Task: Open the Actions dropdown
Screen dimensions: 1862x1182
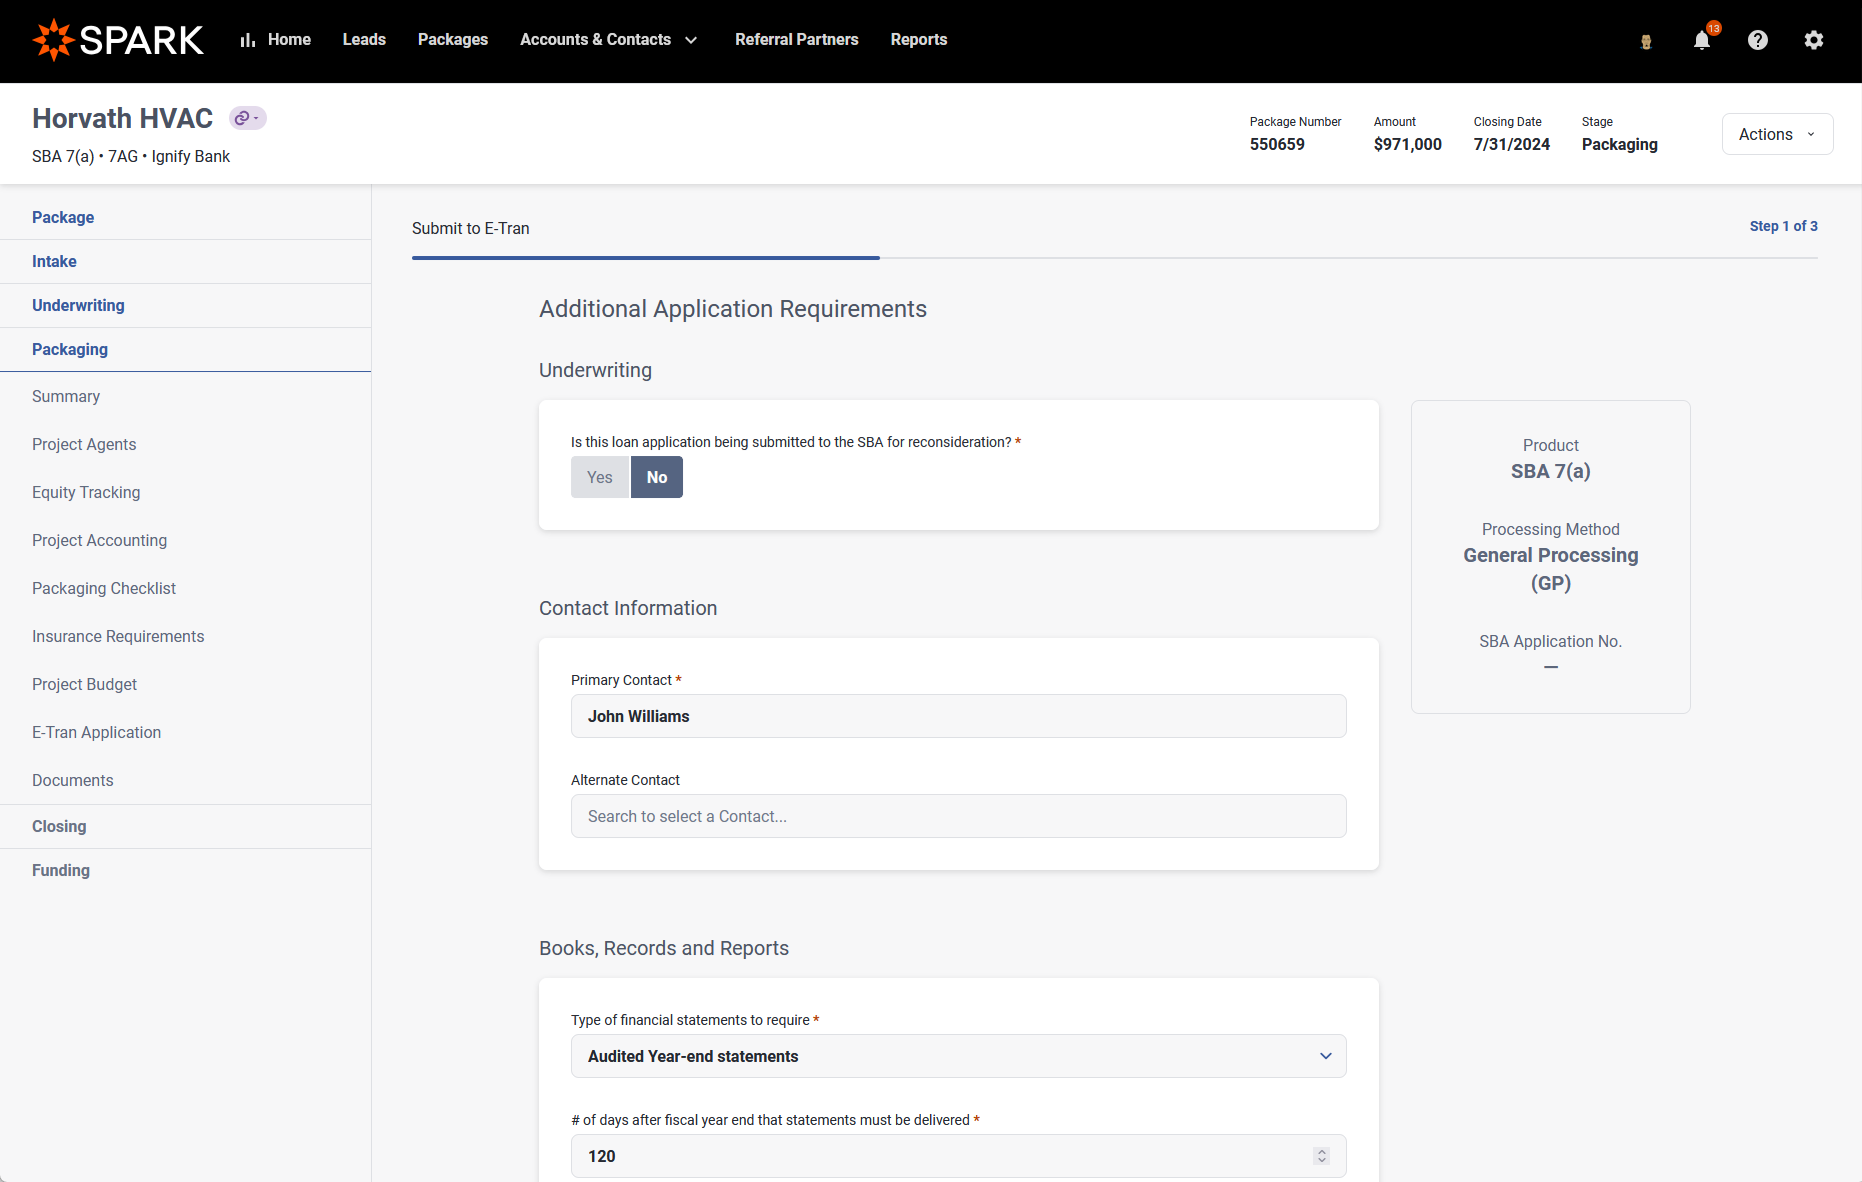Action: [x=1777, y=134]
